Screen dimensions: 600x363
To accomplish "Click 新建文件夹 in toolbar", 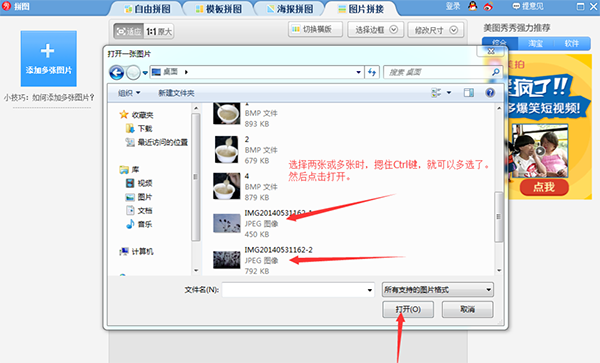I will coord(176,93).
